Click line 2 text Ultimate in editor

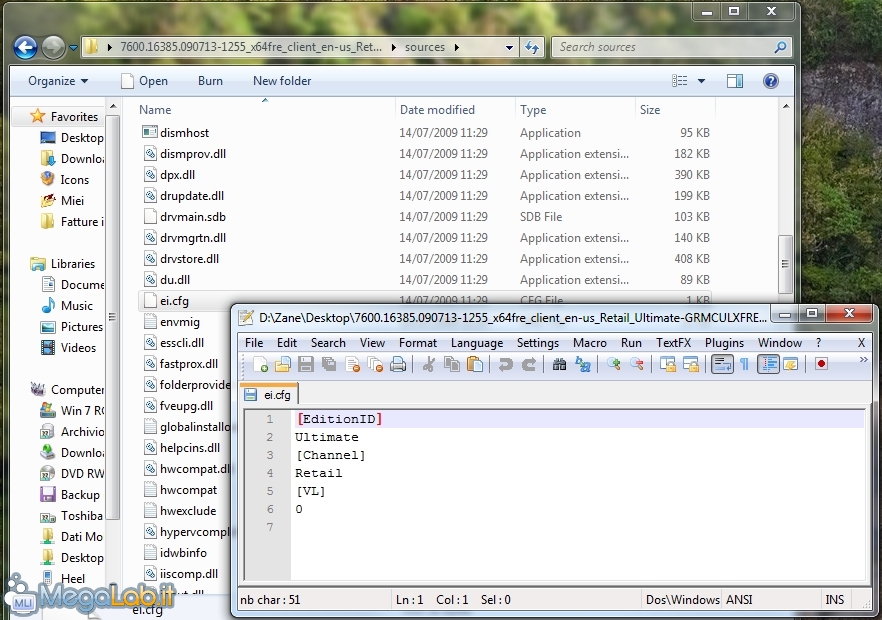tap(326, 437)
